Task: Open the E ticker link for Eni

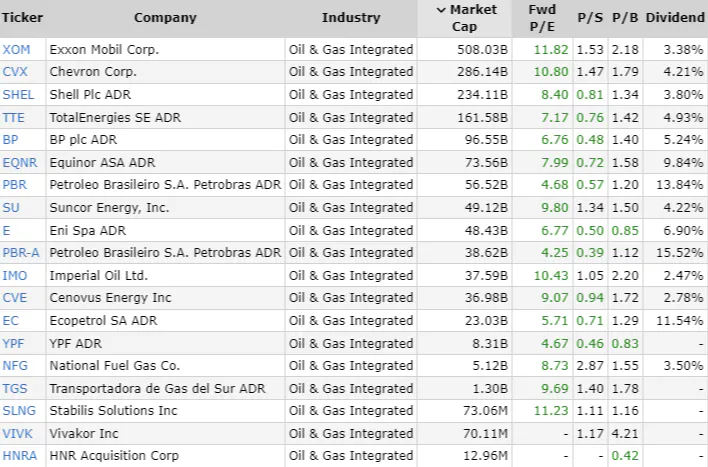Action: point(6,230)
